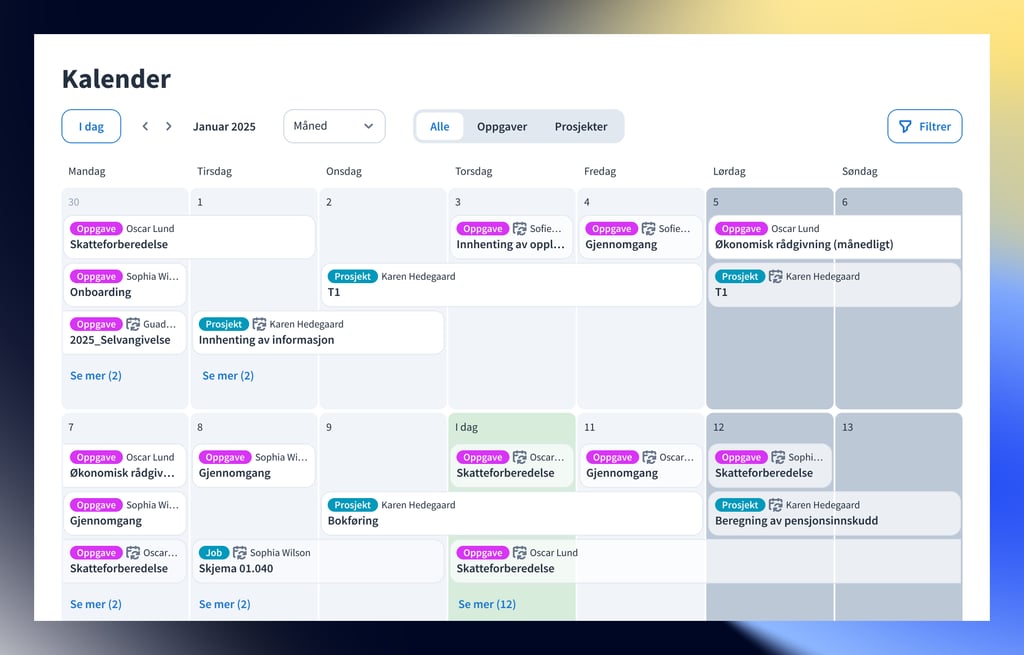Click the filter funnel icon
The image size is (1024, 655).
[905, 126]
